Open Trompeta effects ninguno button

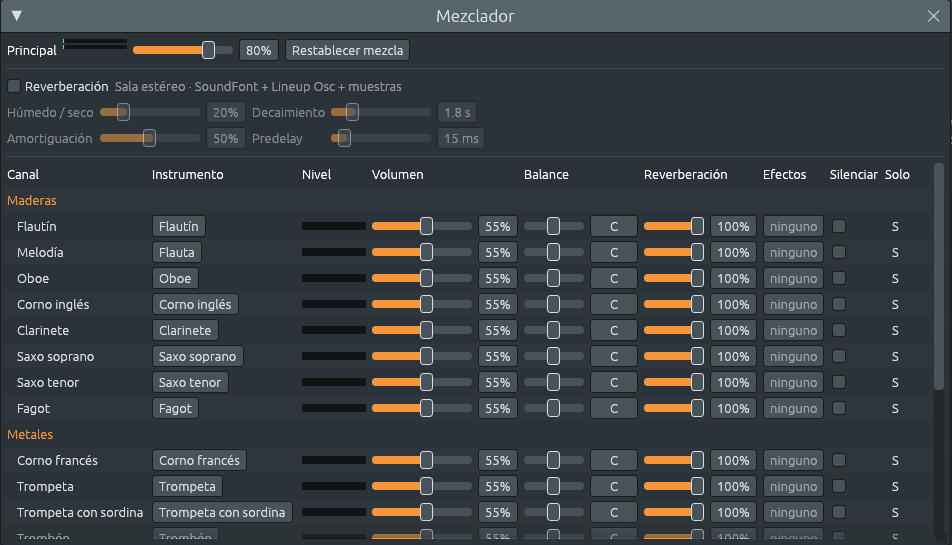(793, 487)
